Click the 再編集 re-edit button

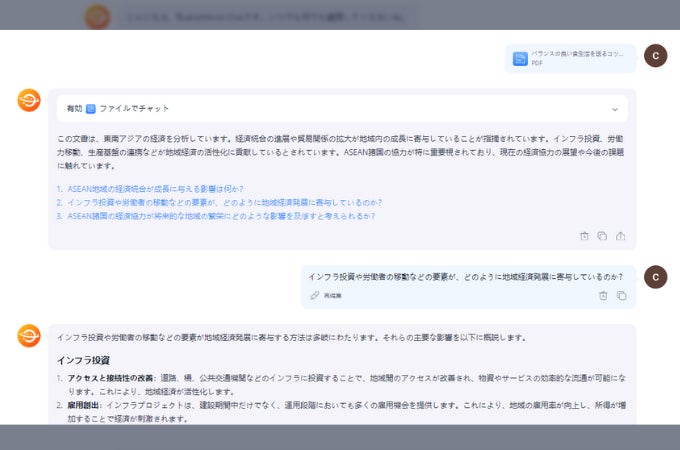333,296
